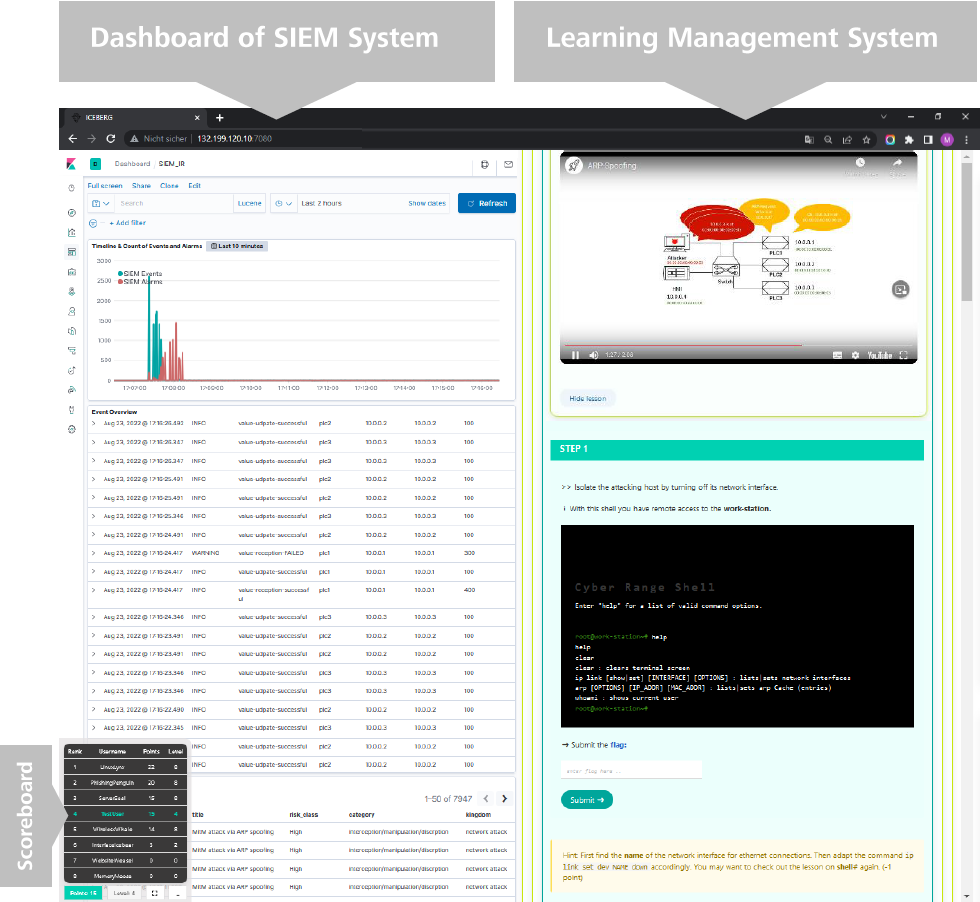The height and width of the screenshot is (902, 980).
Task: Open the recently viewed clock icon in sidebar
Action: coord(72,188)
